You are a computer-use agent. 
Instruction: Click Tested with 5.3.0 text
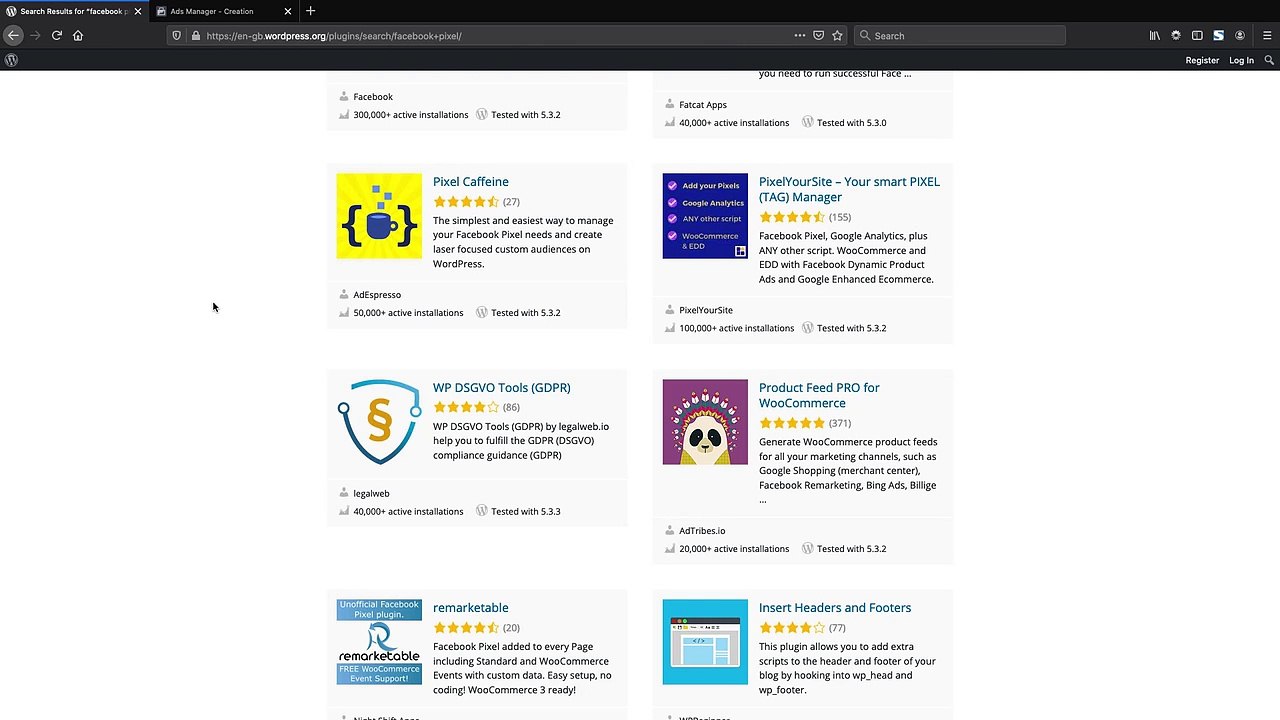tap(852, 123)
